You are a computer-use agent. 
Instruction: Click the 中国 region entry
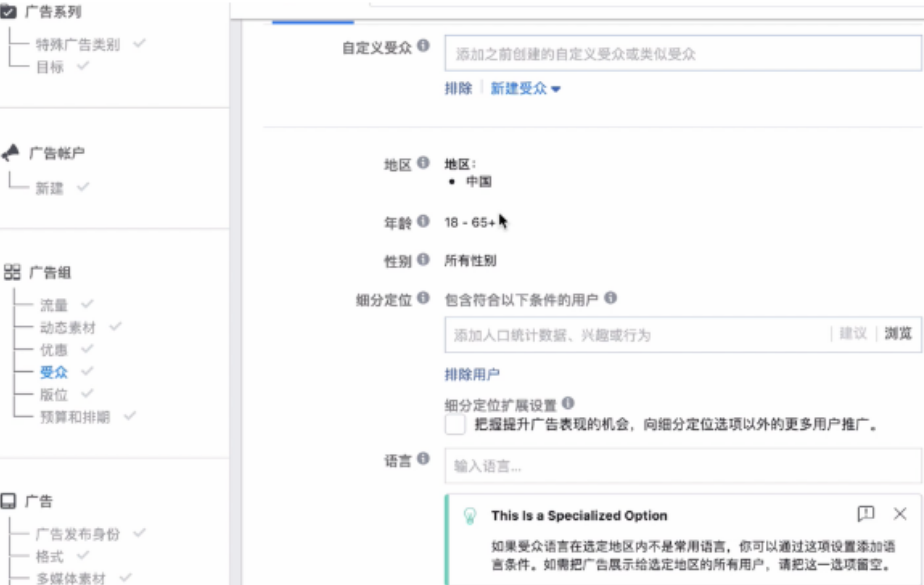click(x=478, y=181)
